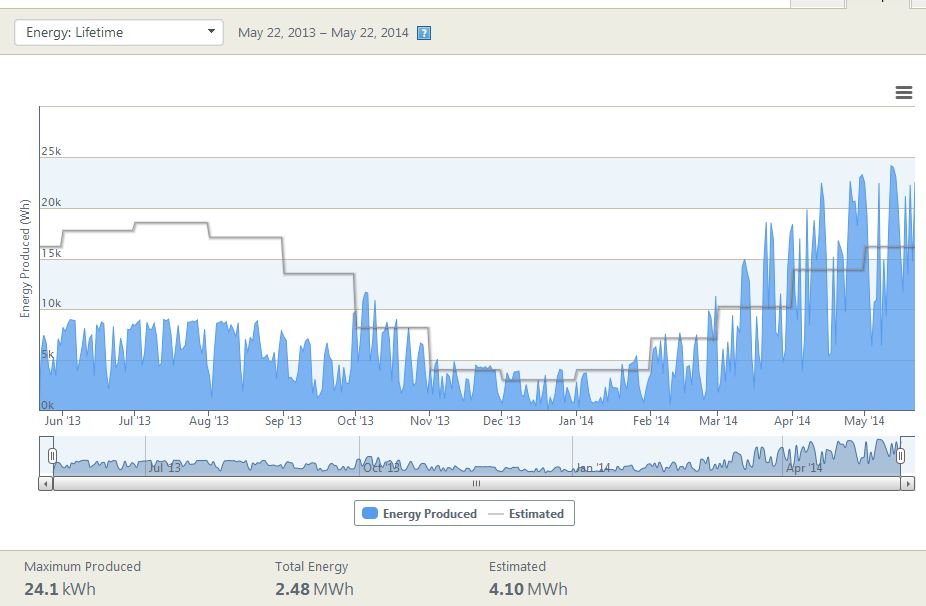
Task: Click the navigator scrollbar thumb grip
Action: (476, 483)
